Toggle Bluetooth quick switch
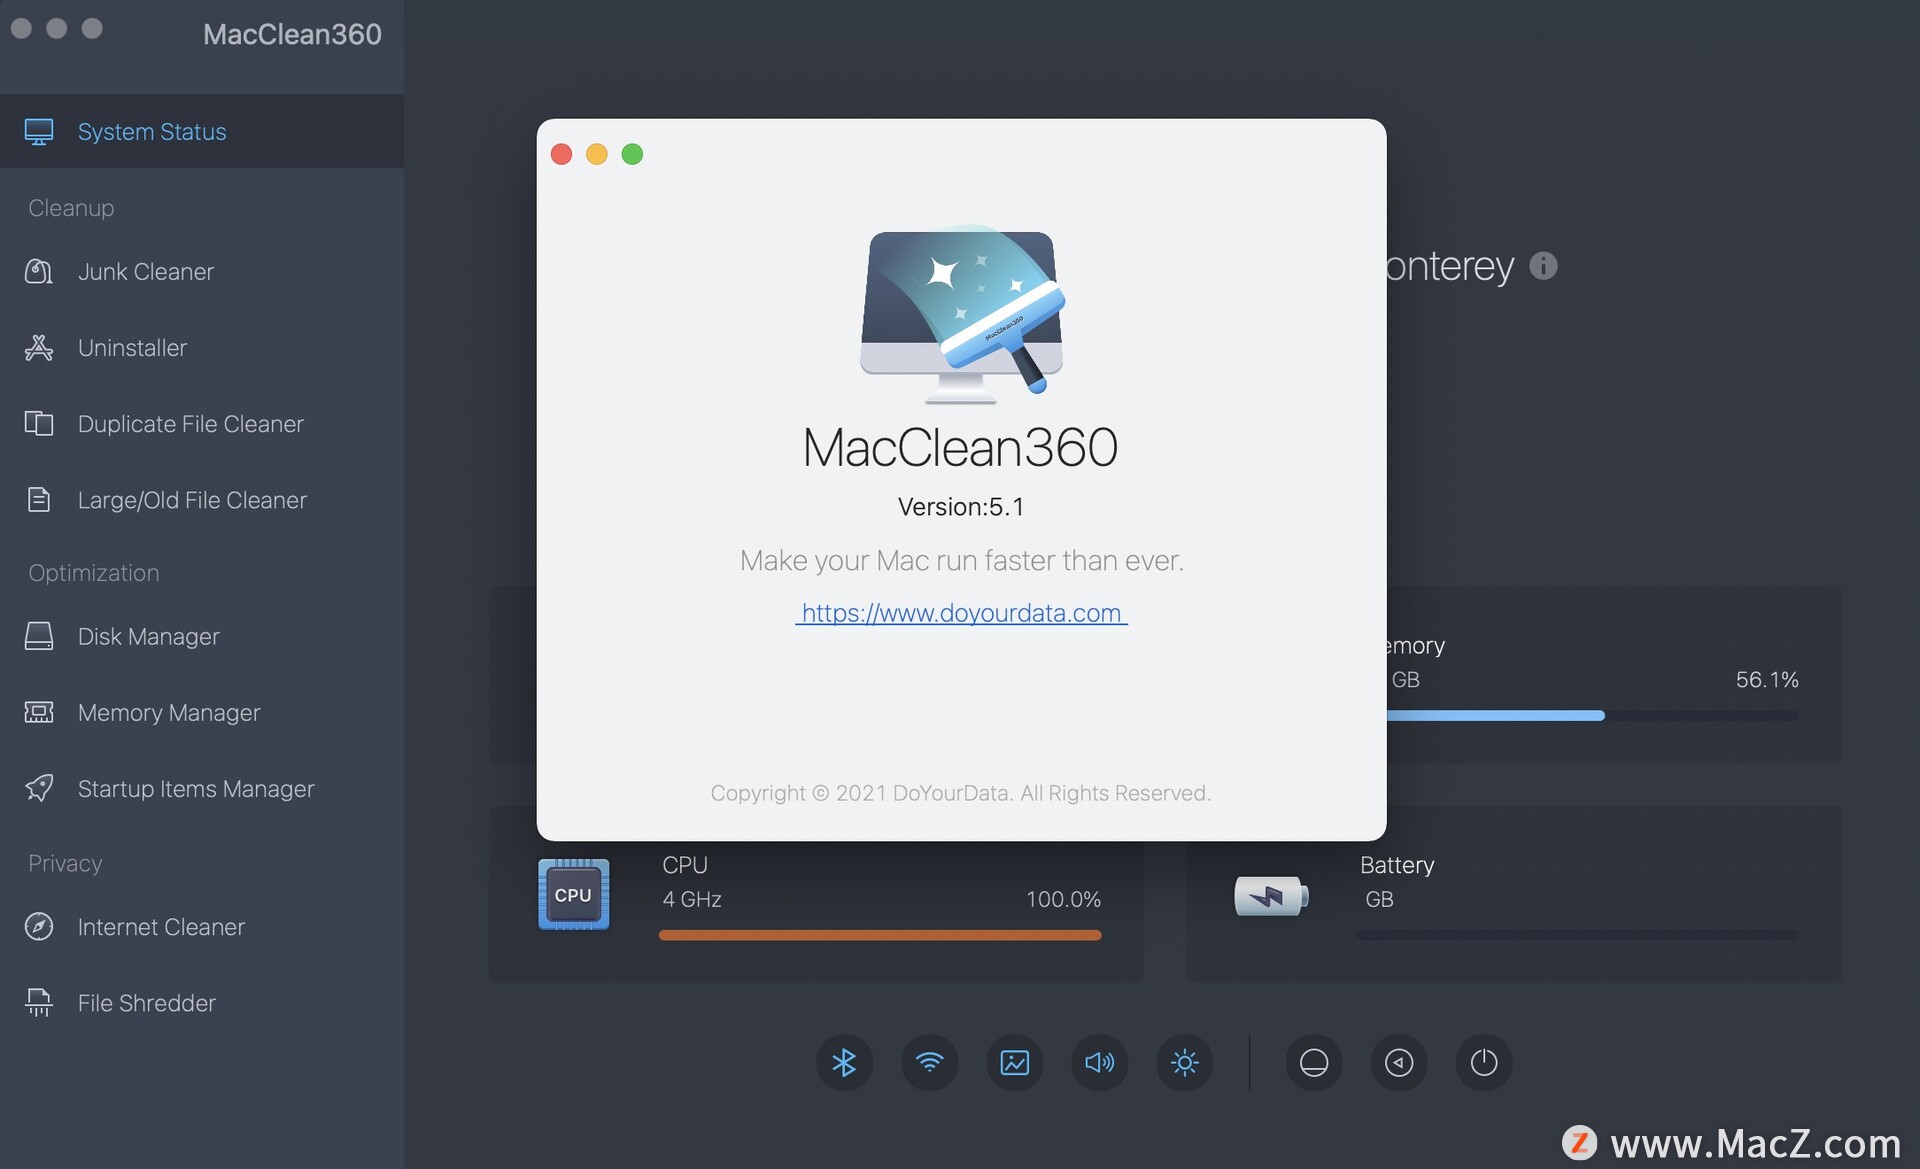Image resolution: width=1920 pixels, height=1169 pixels. pos(844,1062)
